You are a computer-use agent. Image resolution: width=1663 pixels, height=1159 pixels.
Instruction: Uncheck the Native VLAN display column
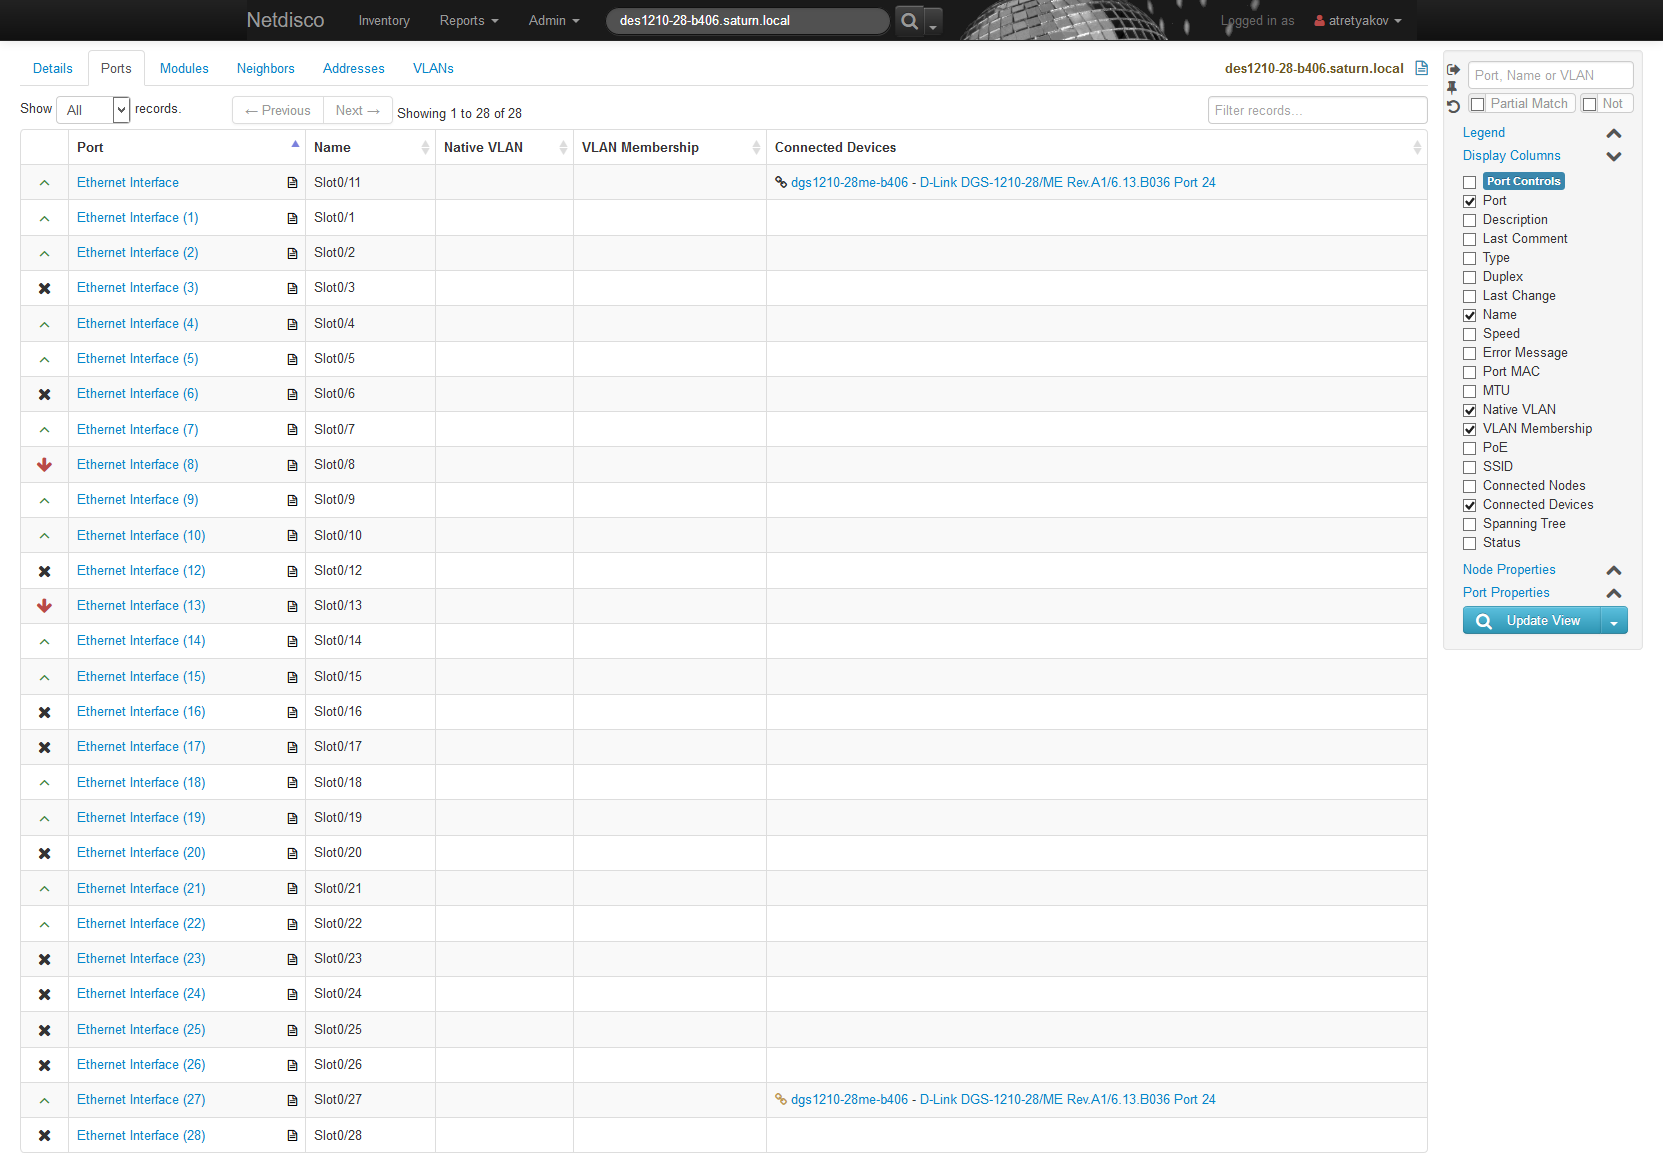[x=1469, y=410]
